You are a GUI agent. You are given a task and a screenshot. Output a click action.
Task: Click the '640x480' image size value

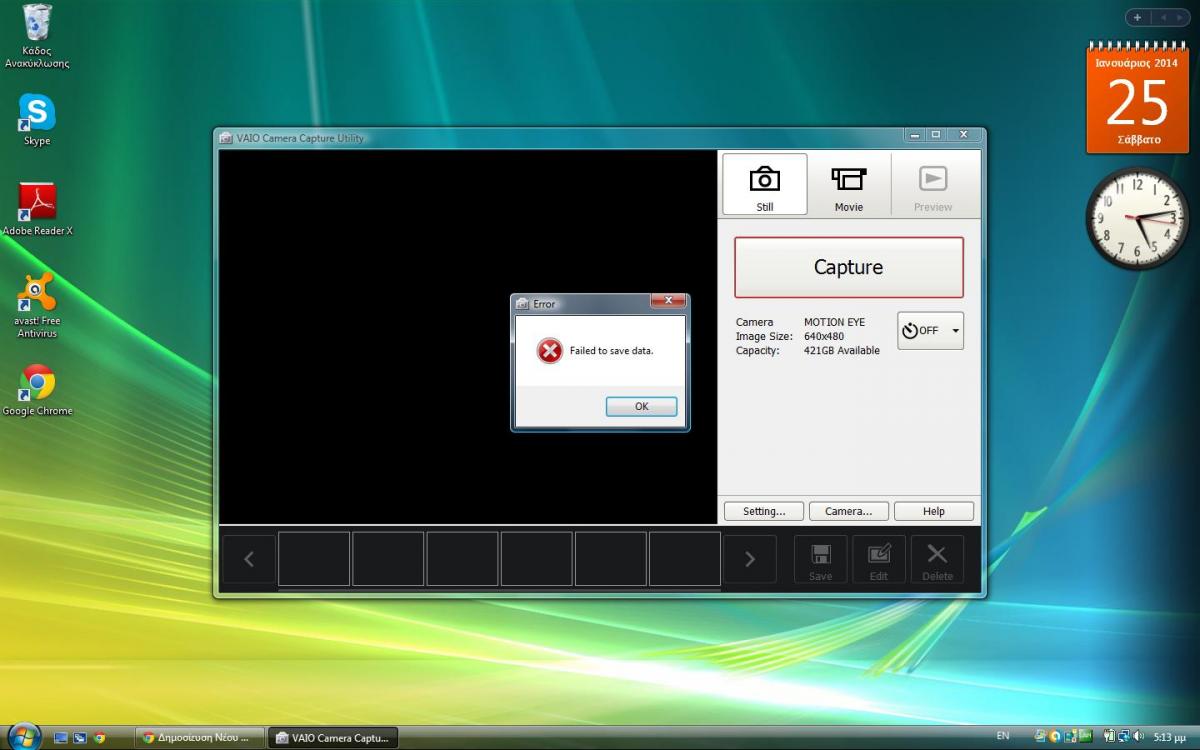pyautogui.click(x=824, y=336)
